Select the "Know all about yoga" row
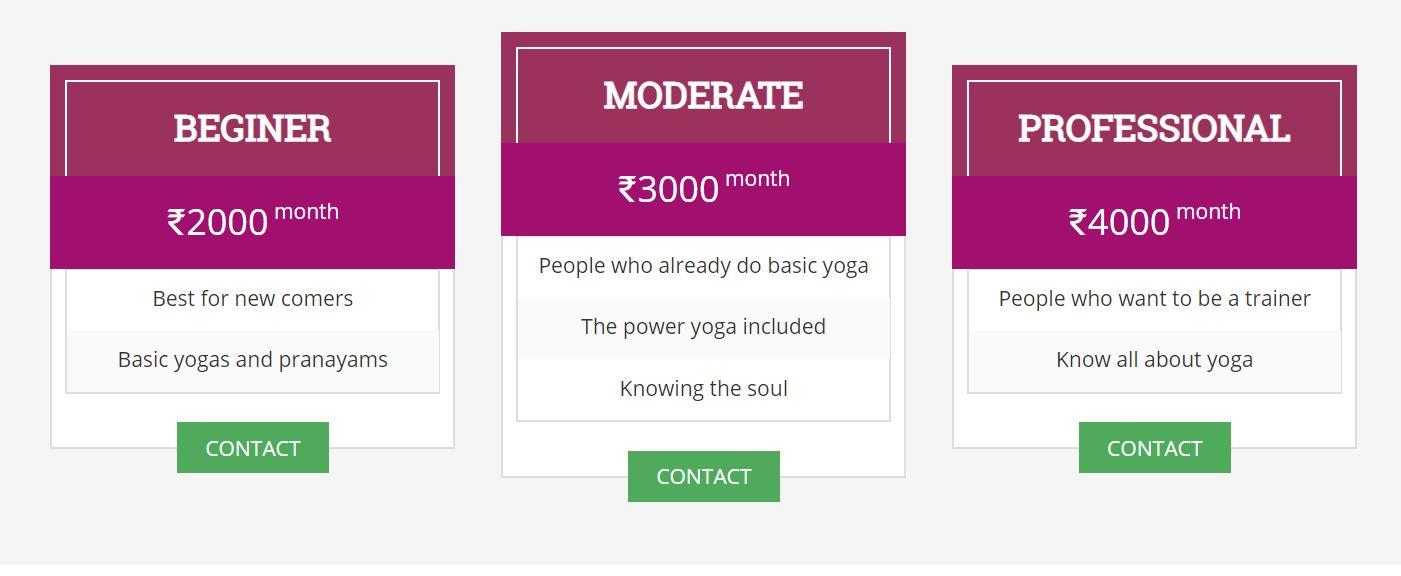1401x576 pixels. (x=1154, y=360)
